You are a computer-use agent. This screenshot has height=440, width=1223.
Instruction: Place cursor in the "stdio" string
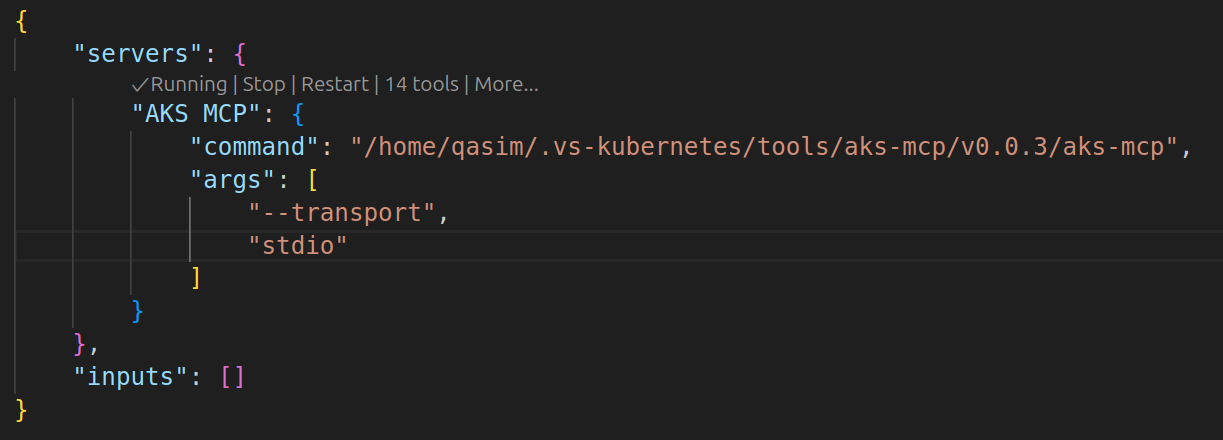tap(298, 245)
